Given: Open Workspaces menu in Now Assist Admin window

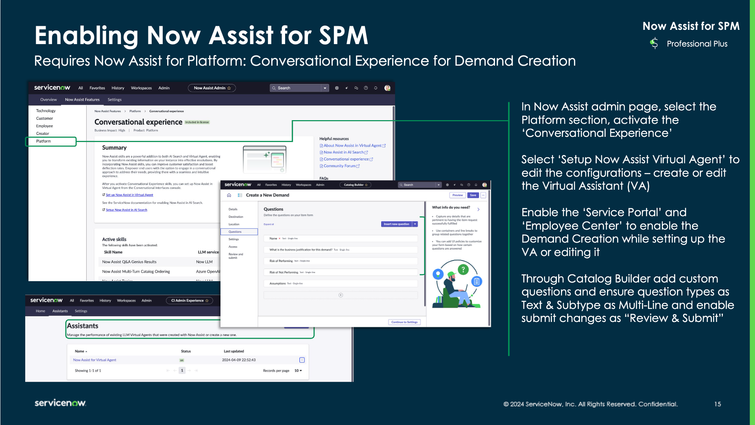Looking at the screenshot, I should pyautogui.click(x=141, y=88).
